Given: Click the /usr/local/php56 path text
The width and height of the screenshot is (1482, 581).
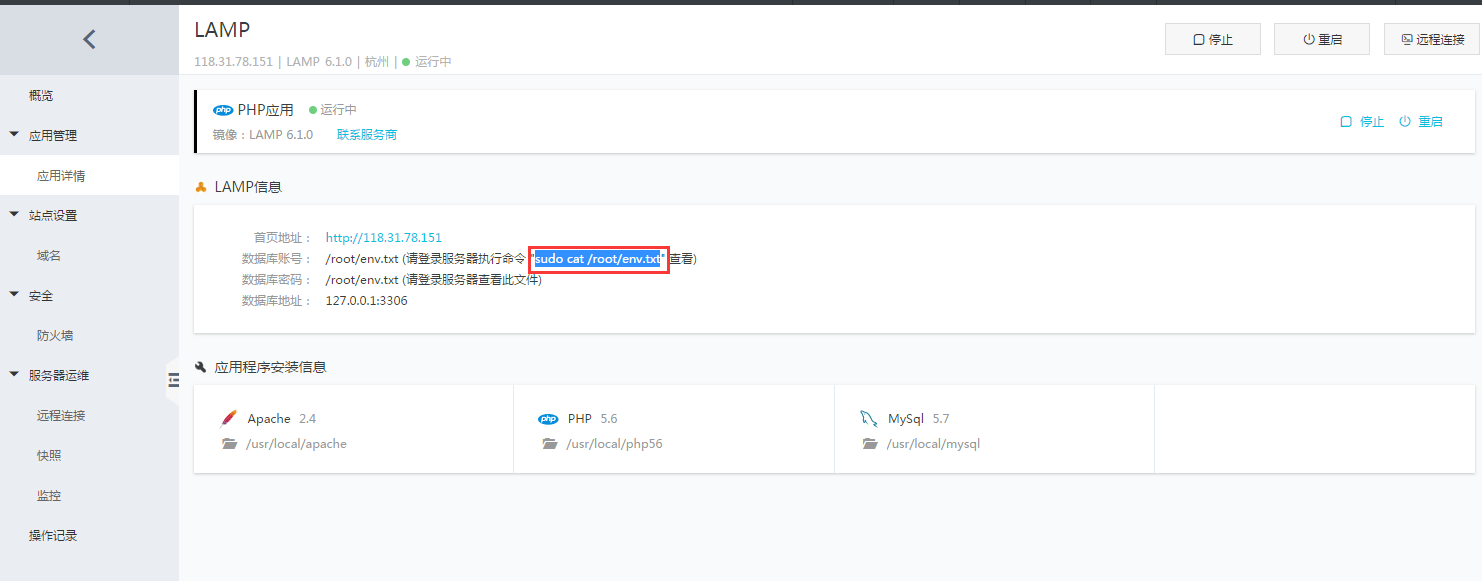Looking at the screenshot, I should (614, 444).
